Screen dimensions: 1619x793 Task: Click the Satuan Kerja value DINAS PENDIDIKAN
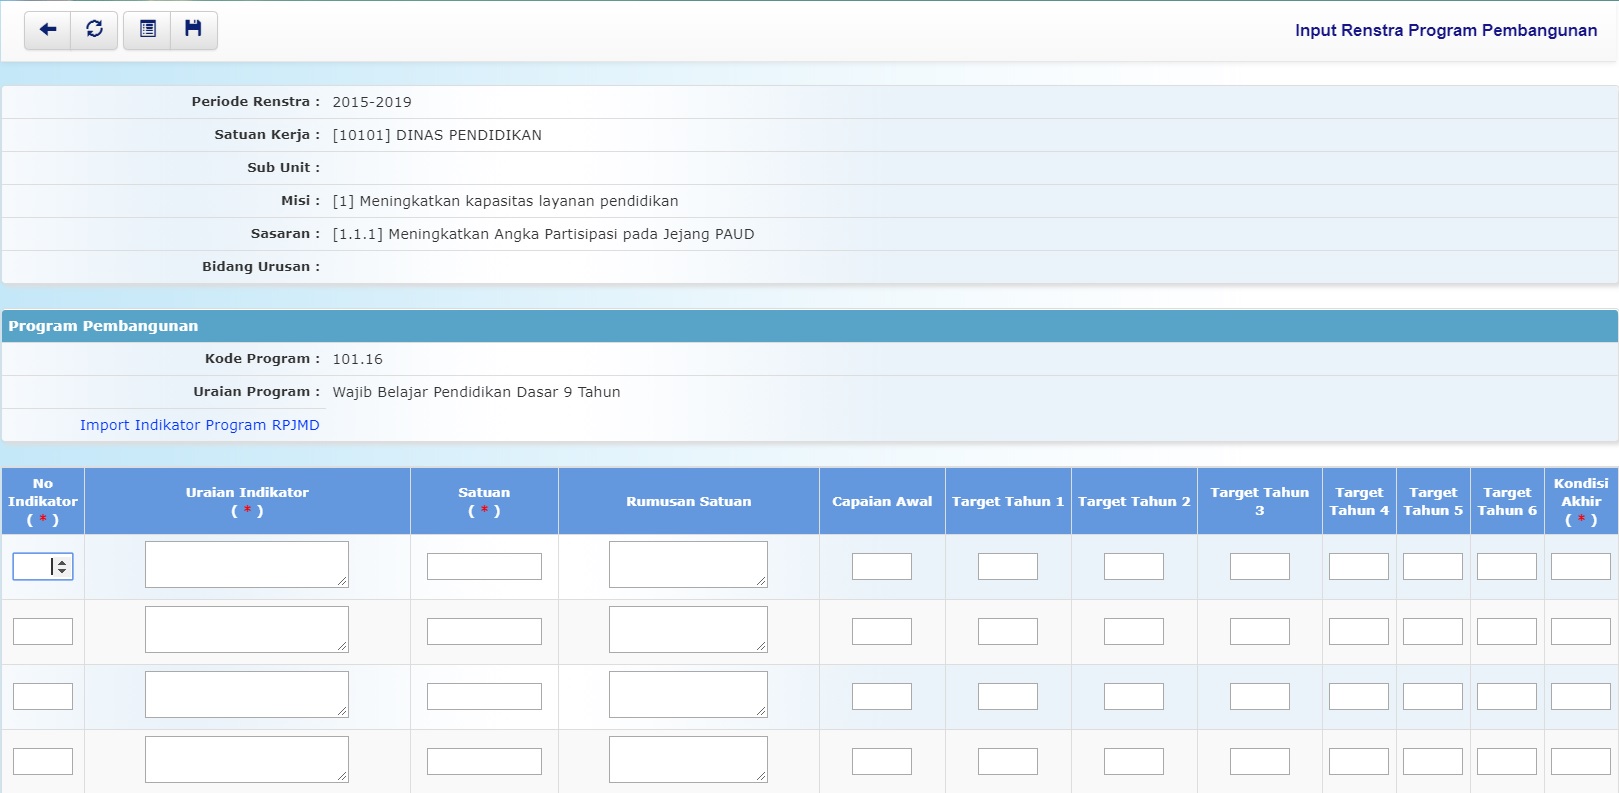[437, 135]
